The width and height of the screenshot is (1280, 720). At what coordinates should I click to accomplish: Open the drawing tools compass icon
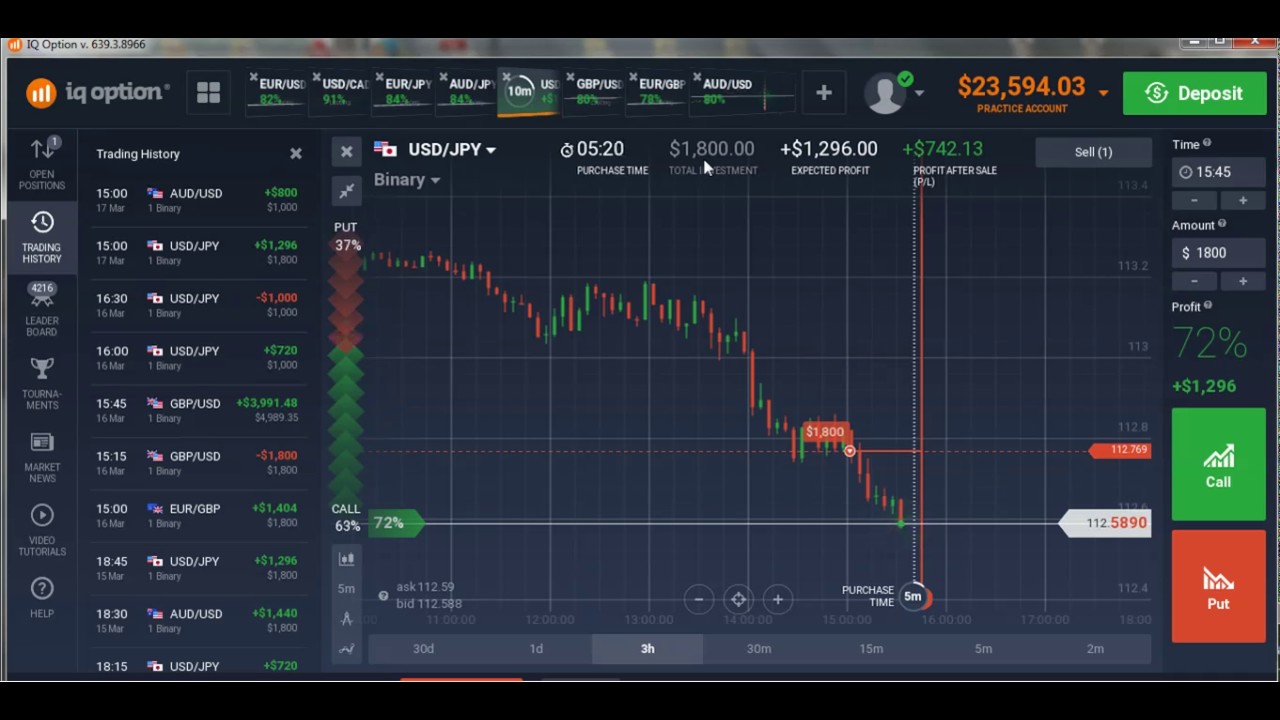346,619
